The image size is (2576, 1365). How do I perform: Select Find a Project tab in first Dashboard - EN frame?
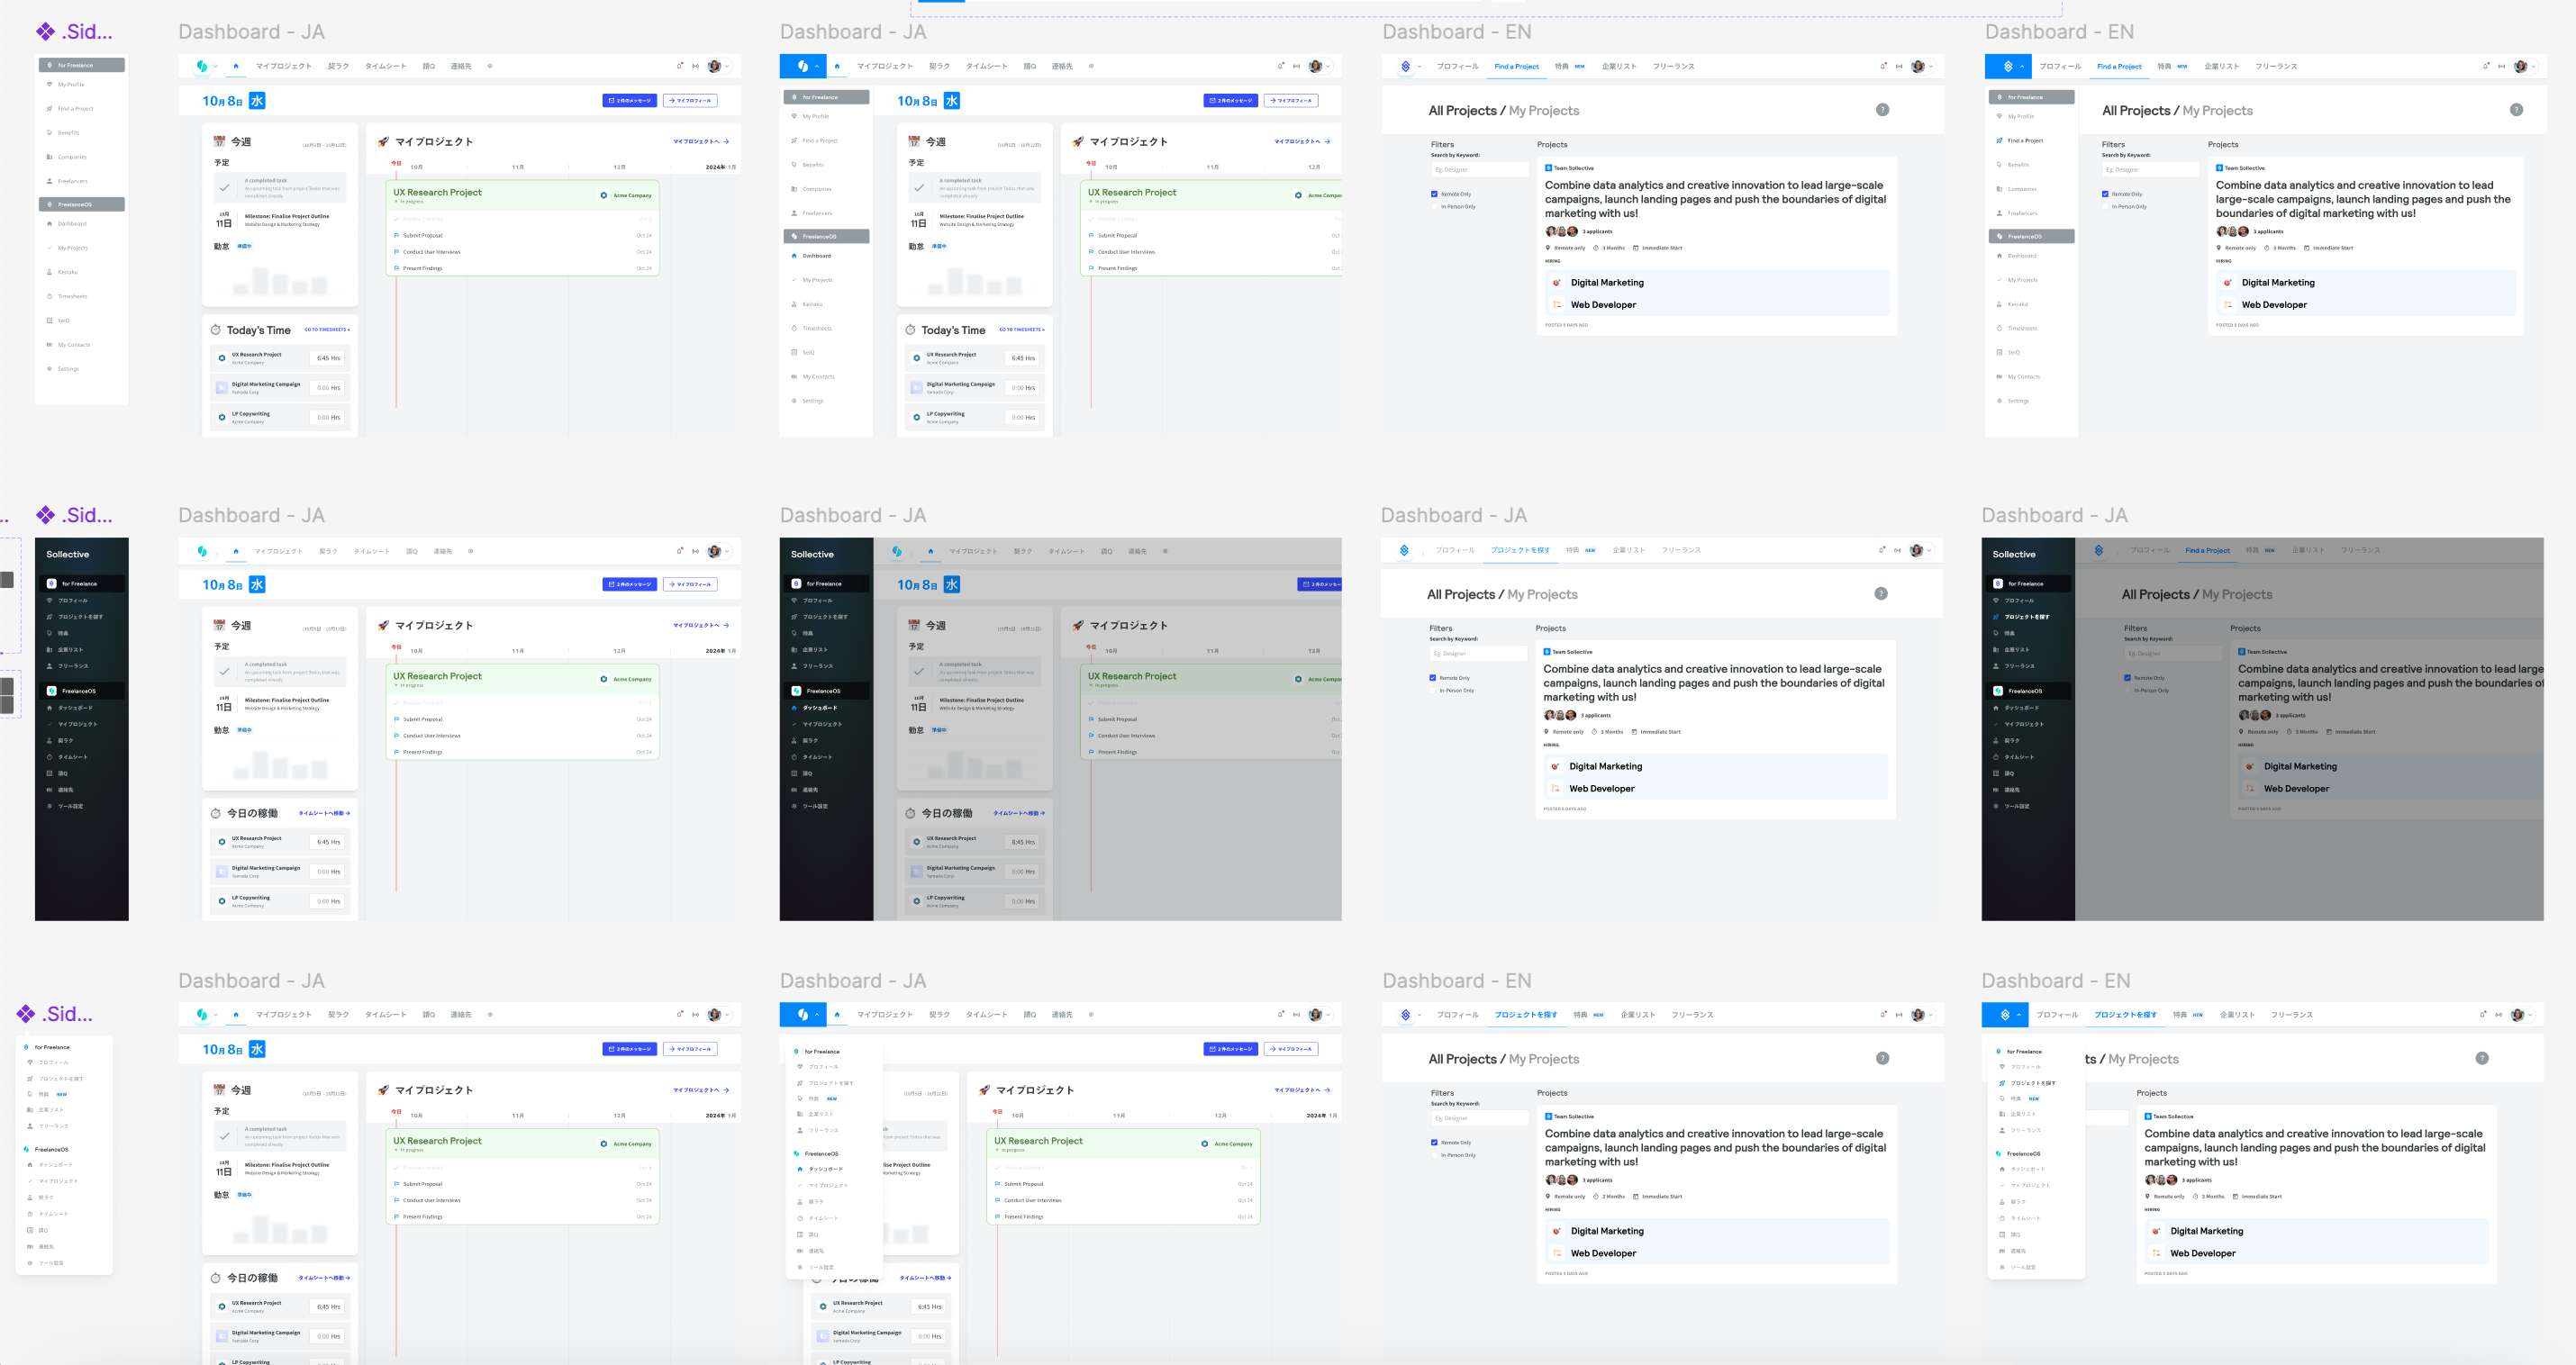click(x=1516, y=66)
